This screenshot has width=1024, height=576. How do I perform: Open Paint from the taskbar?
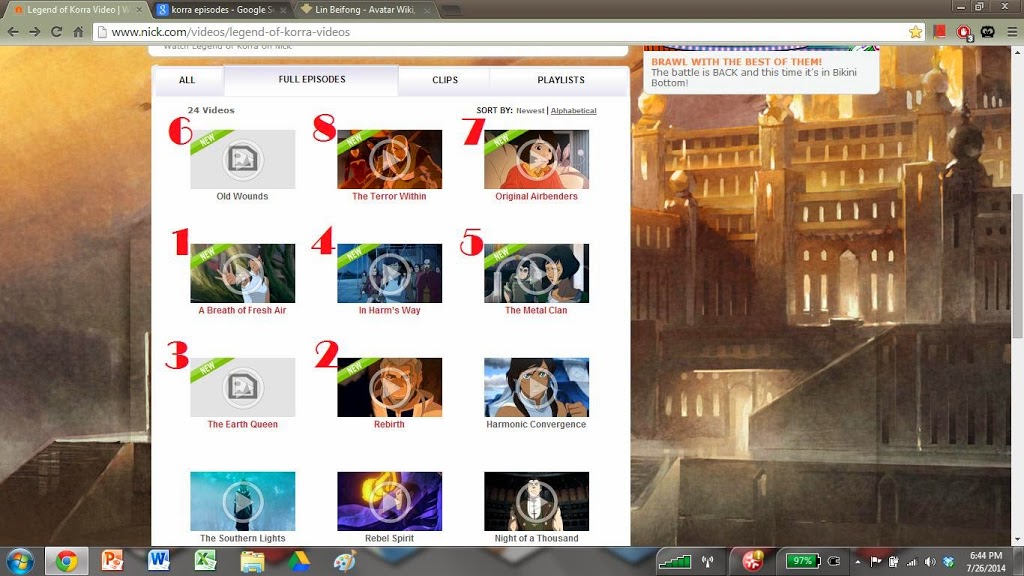click(345, 561)
